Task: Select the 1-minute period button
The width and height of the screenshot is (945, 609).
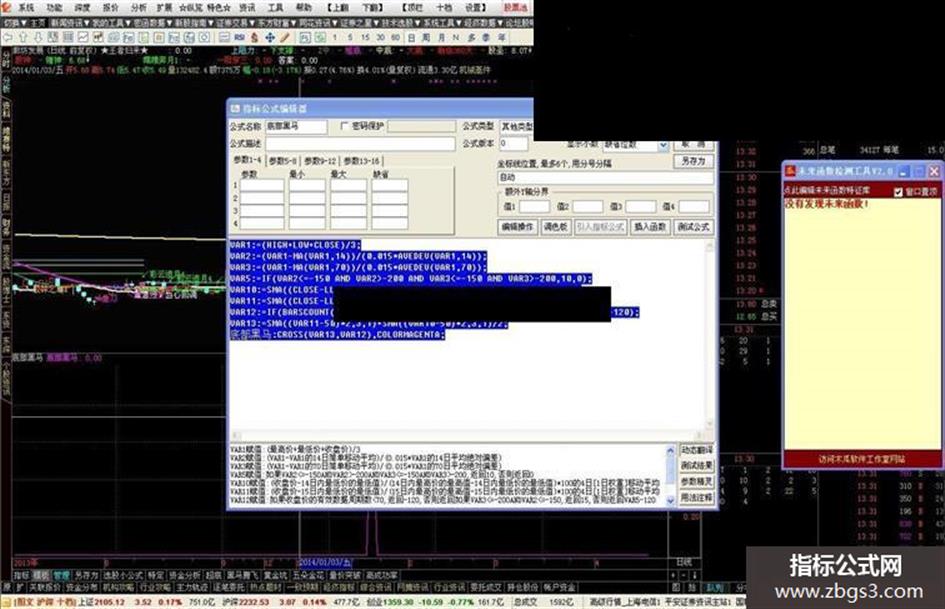Action: pyautogui.click(x=334, y=37)
